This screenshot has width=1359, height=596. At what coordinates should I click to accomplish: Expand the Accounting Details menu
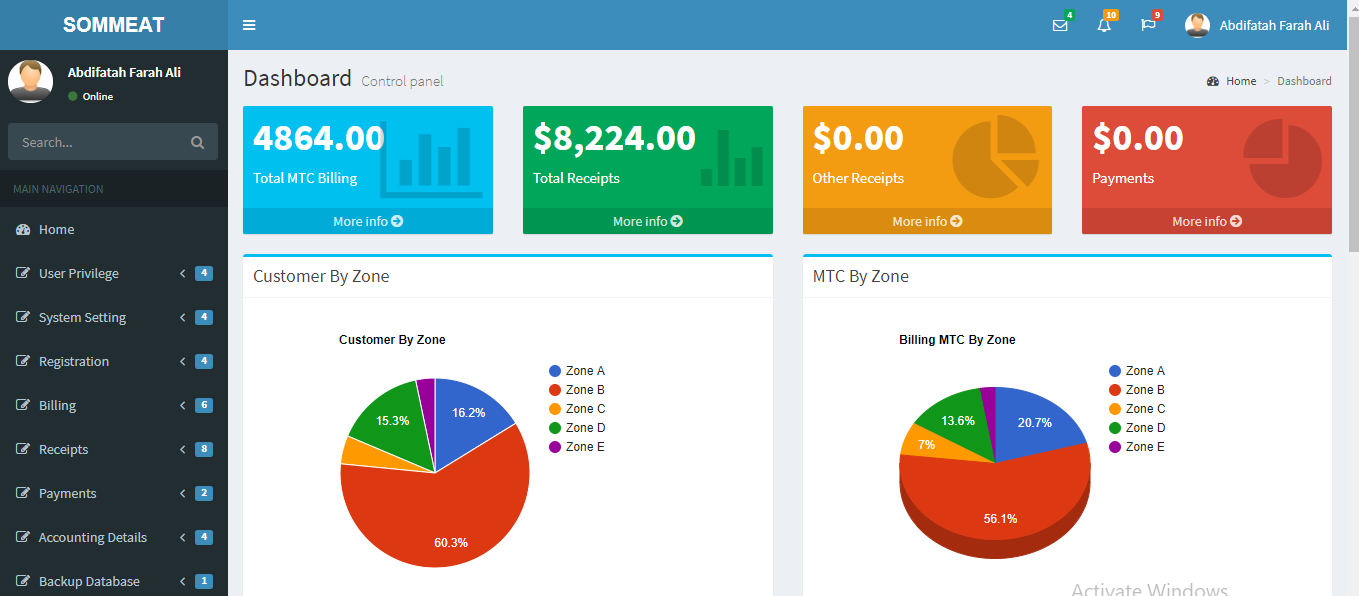pyautogui.click(x=92, y=538)
